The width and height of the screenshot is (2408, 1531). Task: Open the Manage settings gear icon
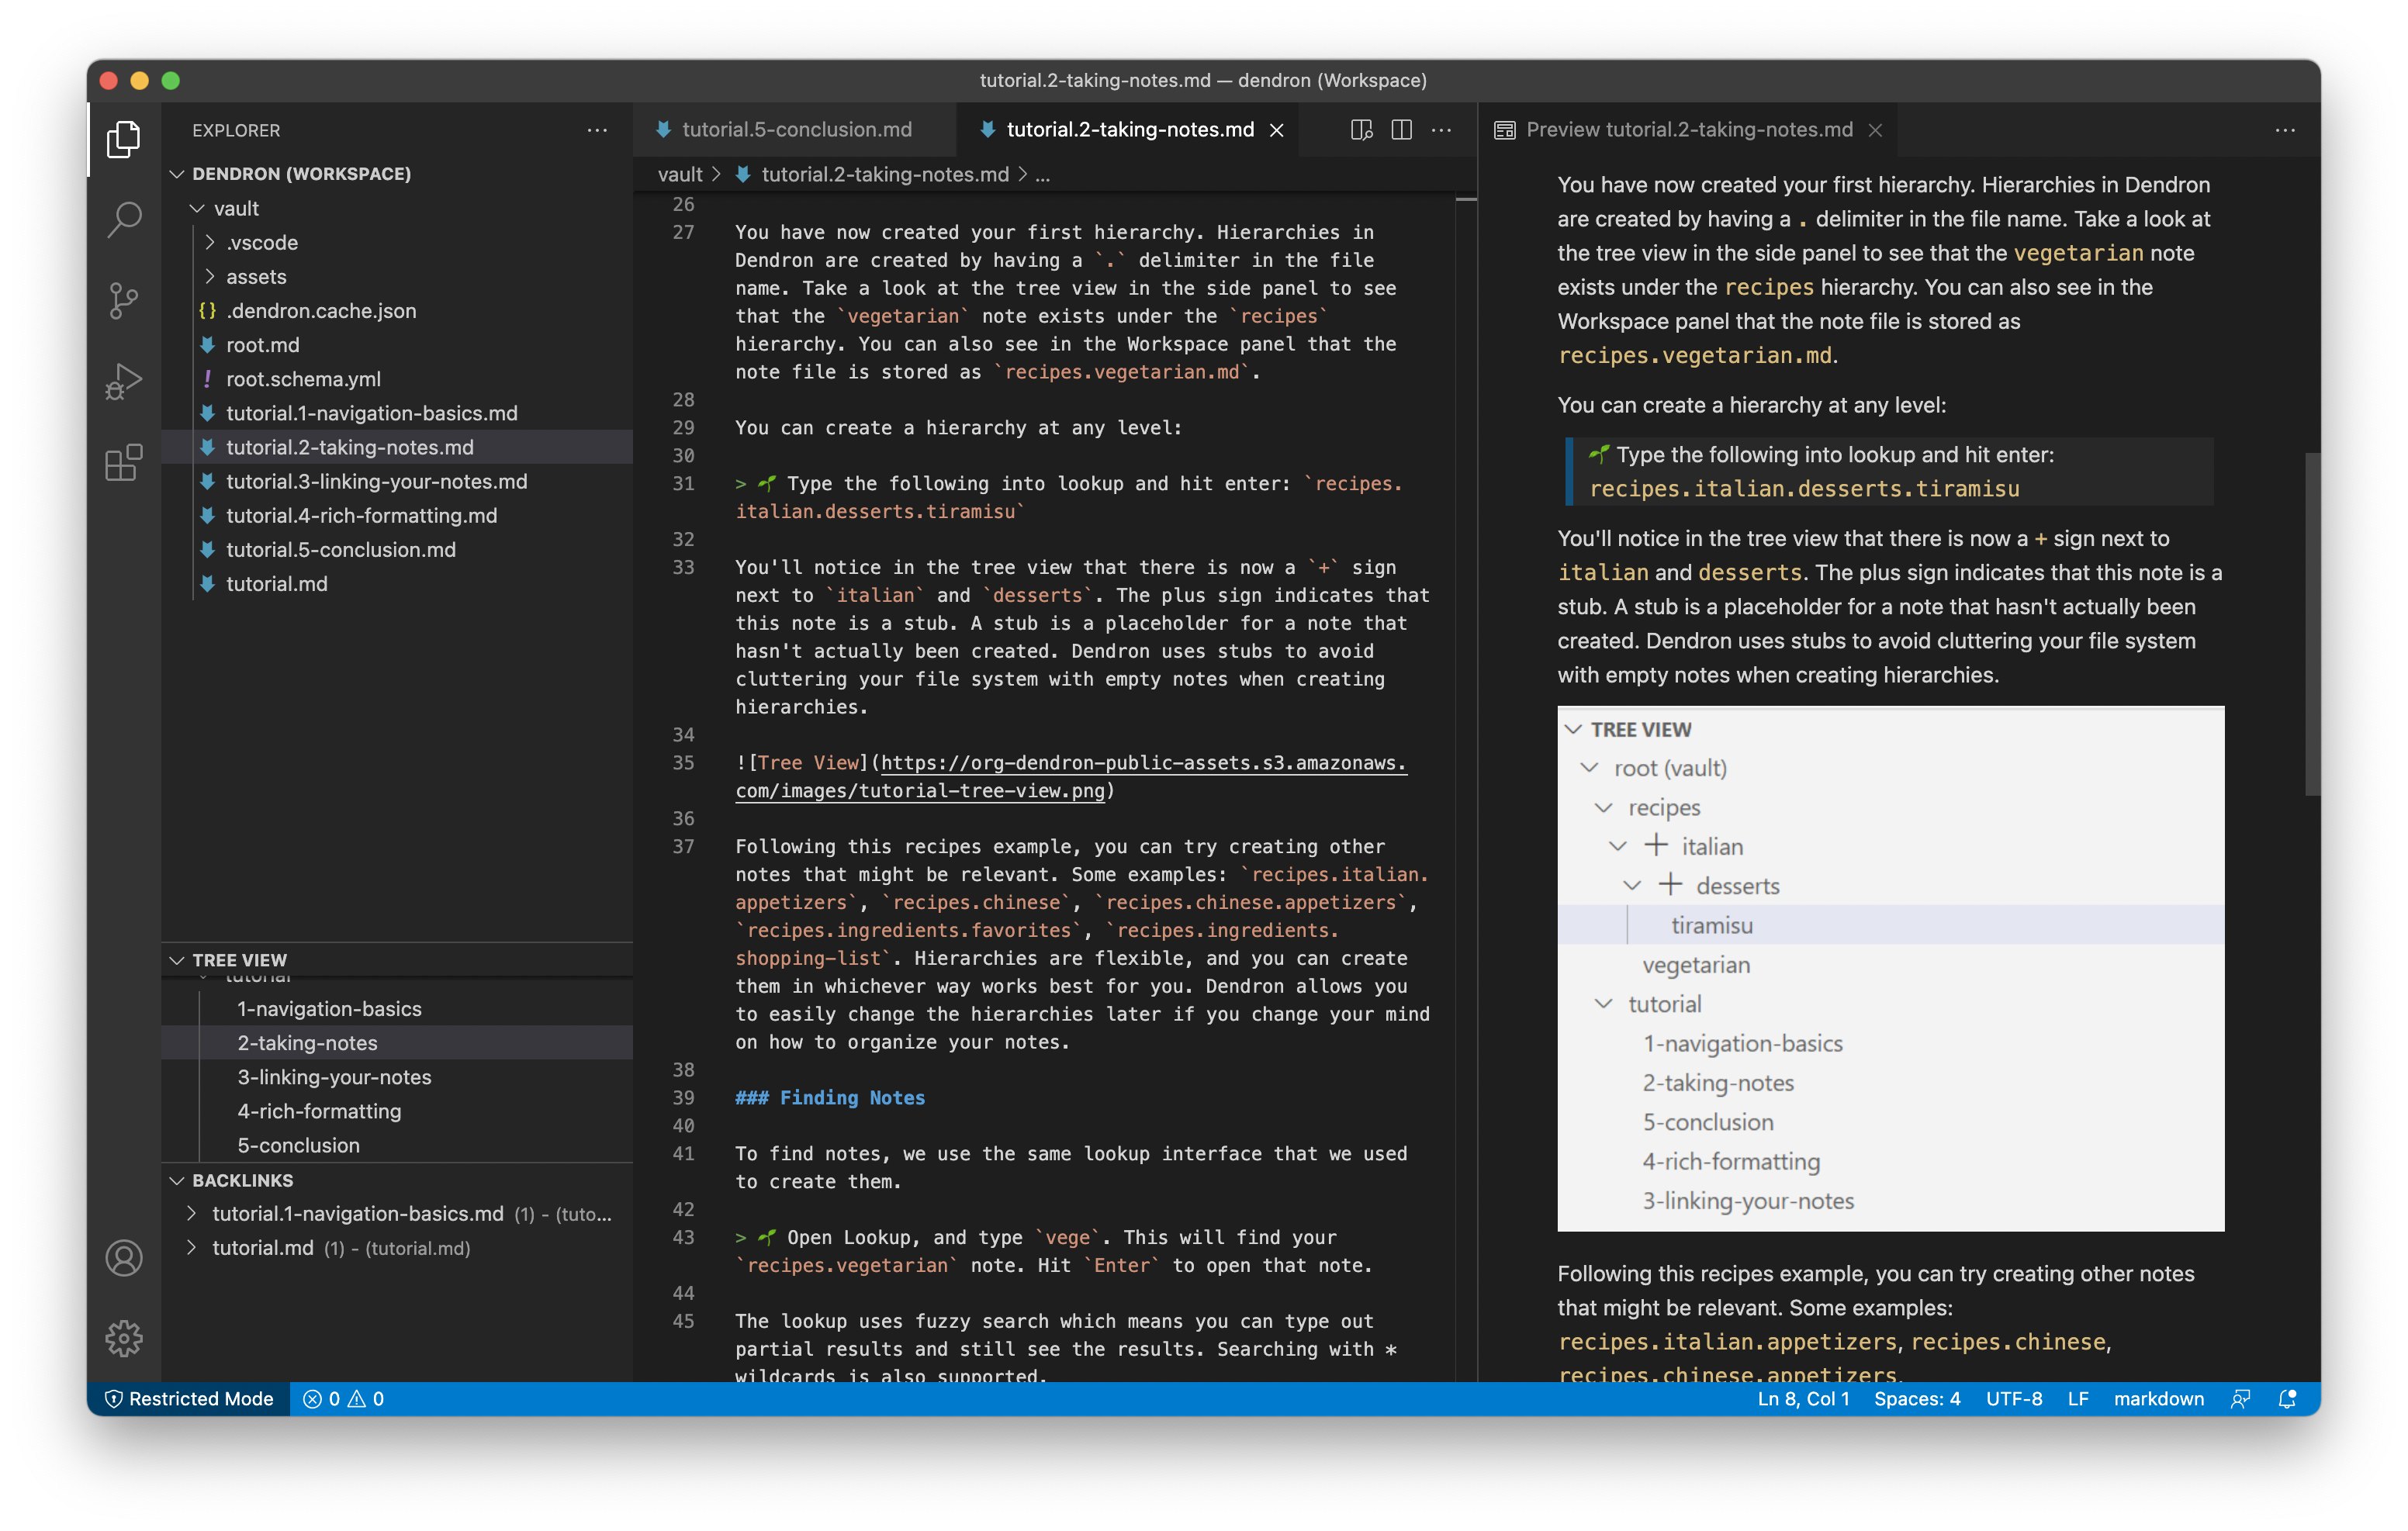click(x=123, y=1338)
